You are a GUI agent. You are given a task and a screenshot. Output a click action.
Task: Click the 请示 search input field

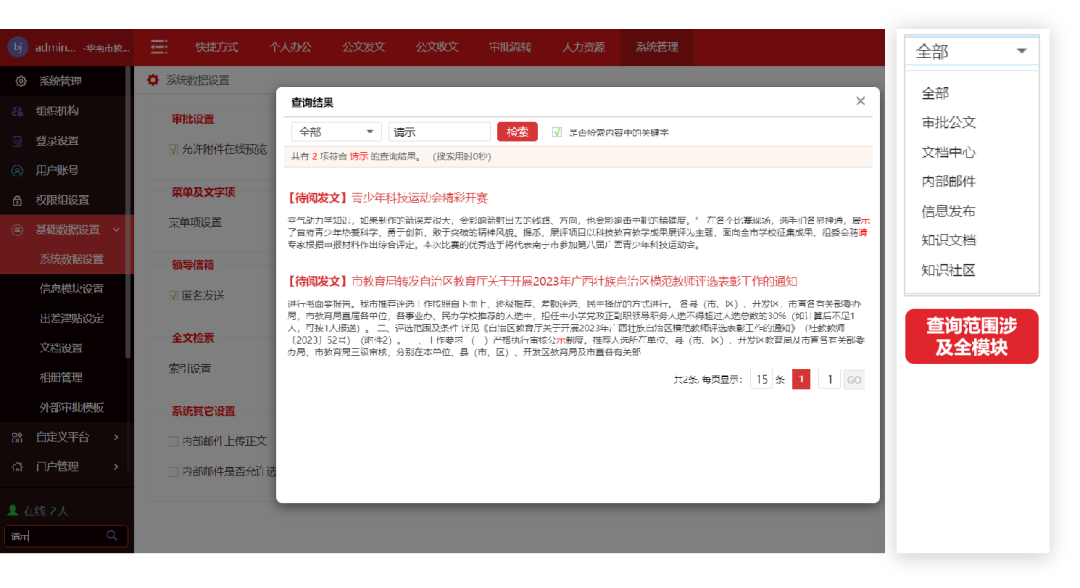440,131
